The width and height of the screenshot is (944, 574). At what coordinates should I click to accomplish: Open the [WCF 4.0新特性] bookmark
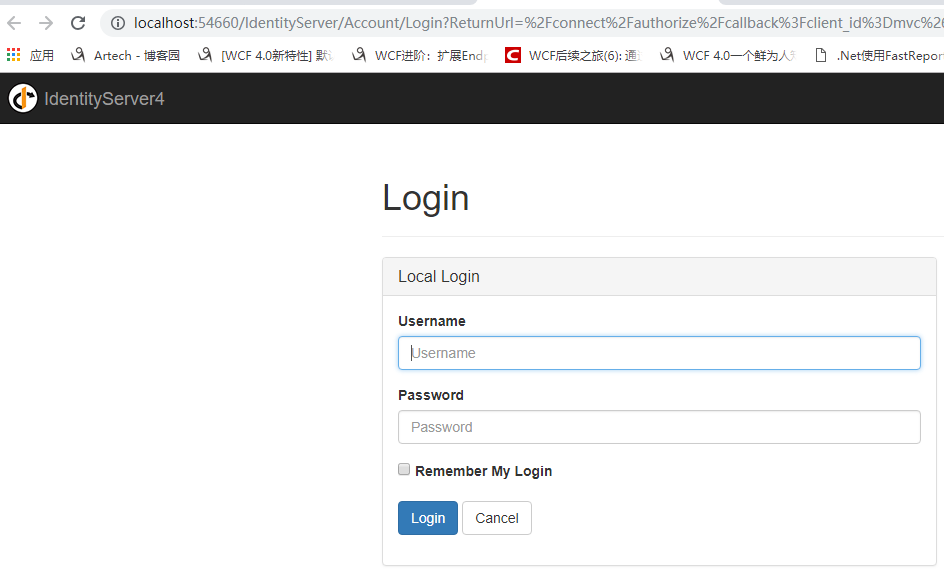tap(266, 55)
